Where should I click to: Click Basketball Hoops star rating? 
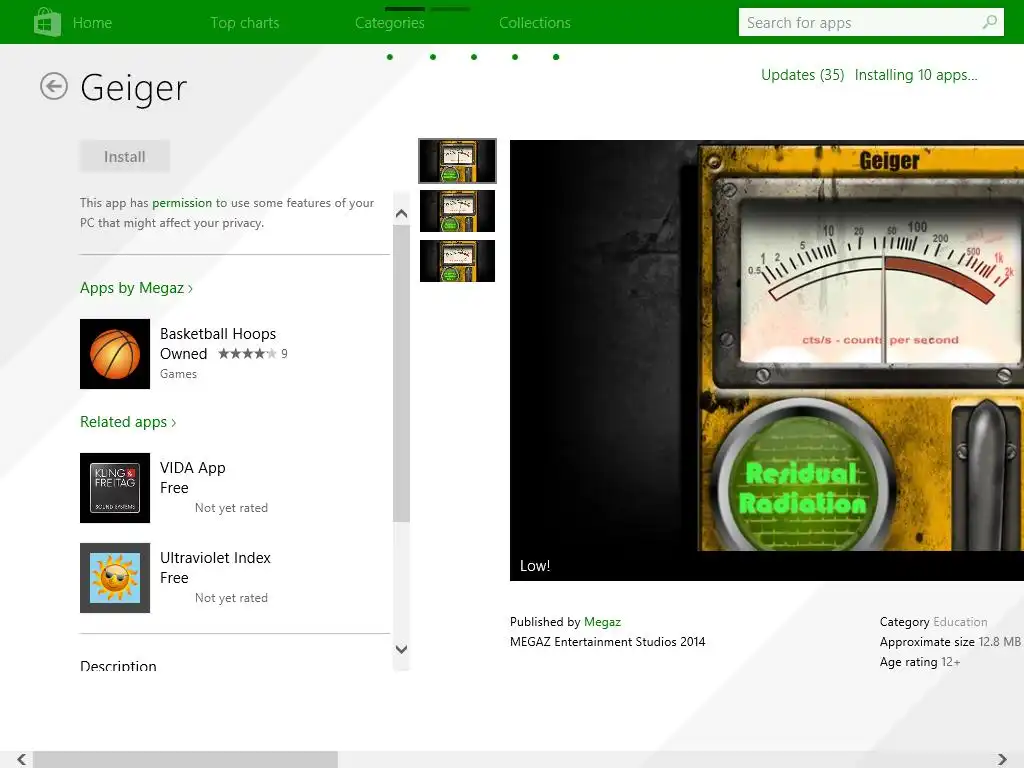pyautogui.click(x=247, y=353)
